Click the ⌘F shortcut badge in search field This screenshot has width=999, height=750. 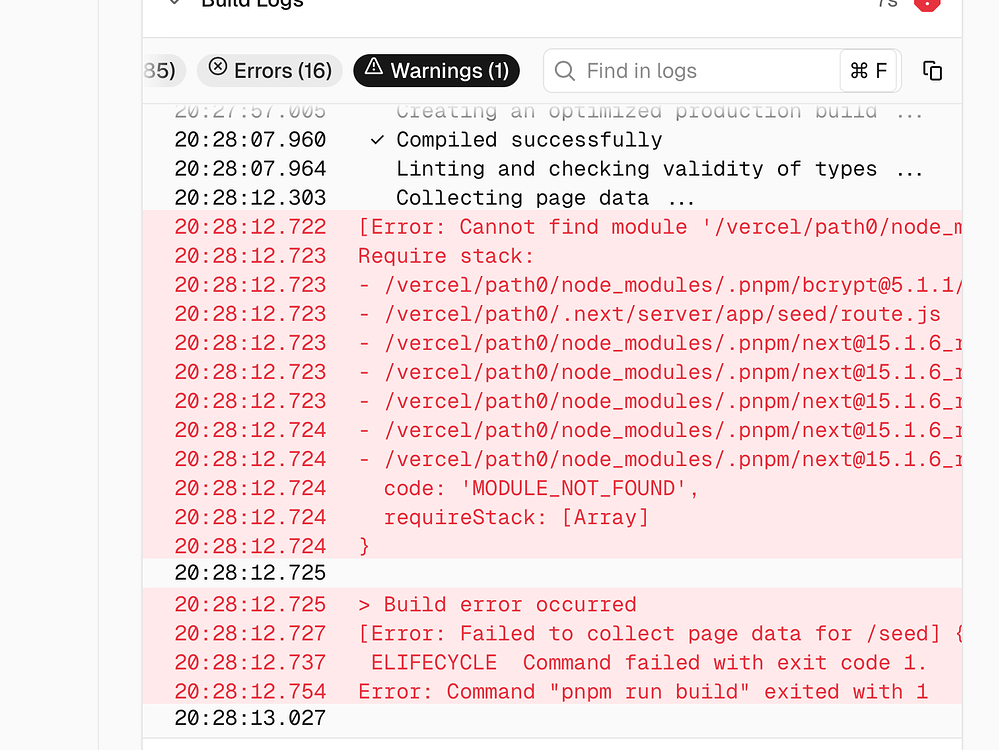pyautogui.click(x=869, y=70)
